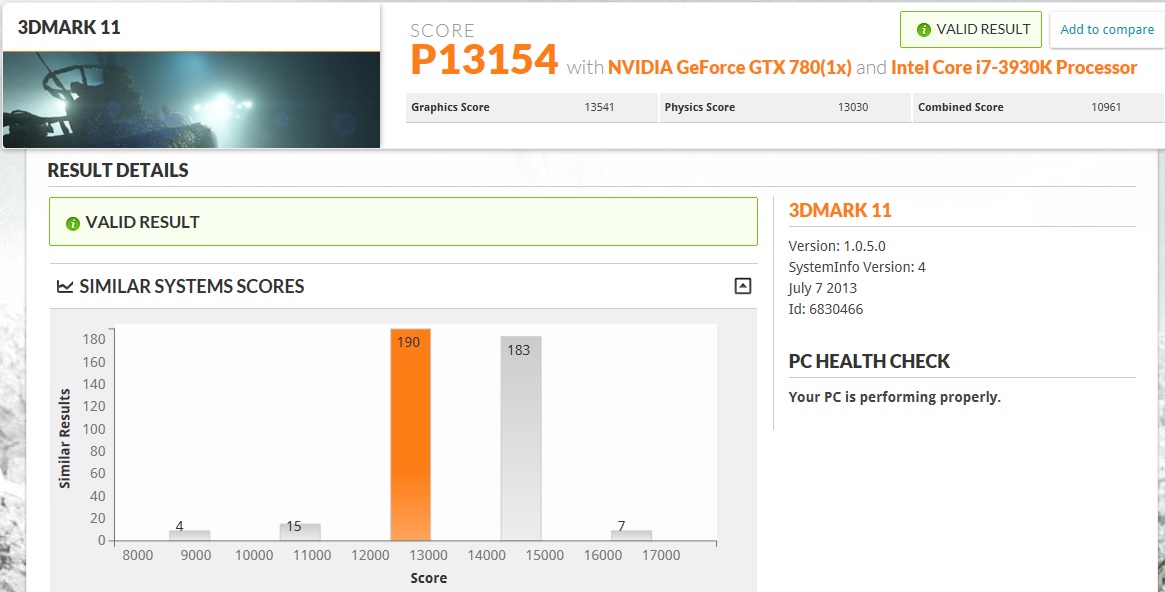Image resolution: width=1165 pixels, height=592 pixels.
Task: Click the Physics Score label
Action: (699, 107)
